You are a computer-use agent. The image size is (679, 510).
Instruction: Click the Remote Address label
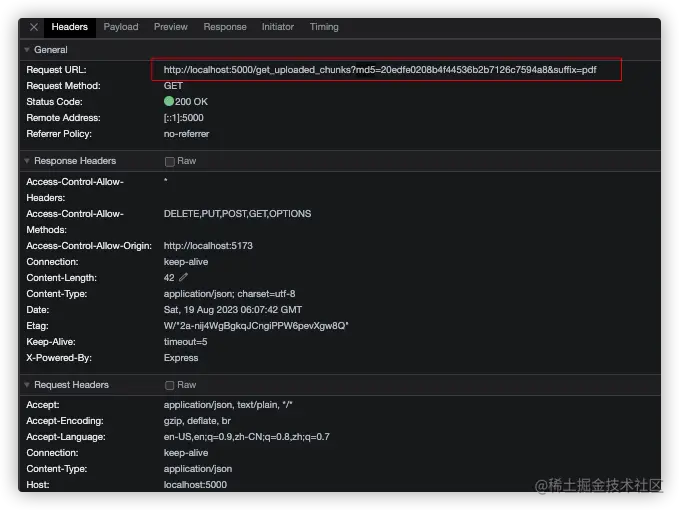click(63, 118)
